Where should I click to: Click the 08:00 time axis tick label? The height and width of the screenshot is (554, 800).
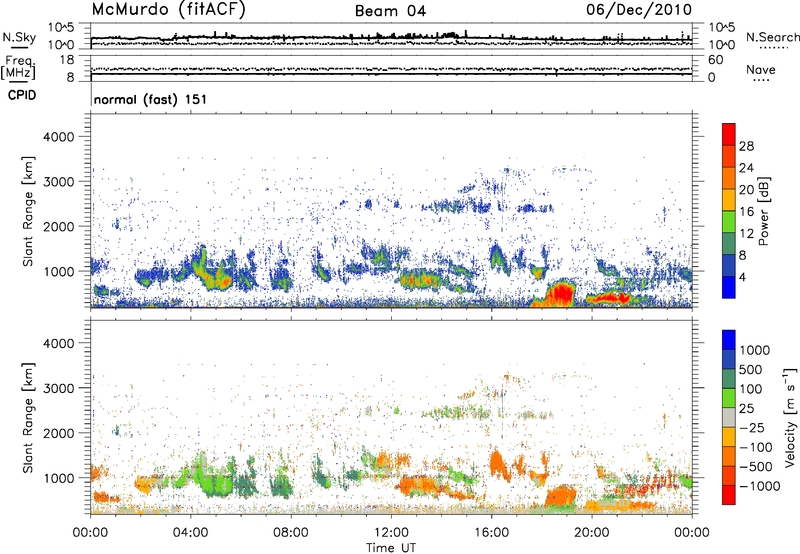pos(291,533)
